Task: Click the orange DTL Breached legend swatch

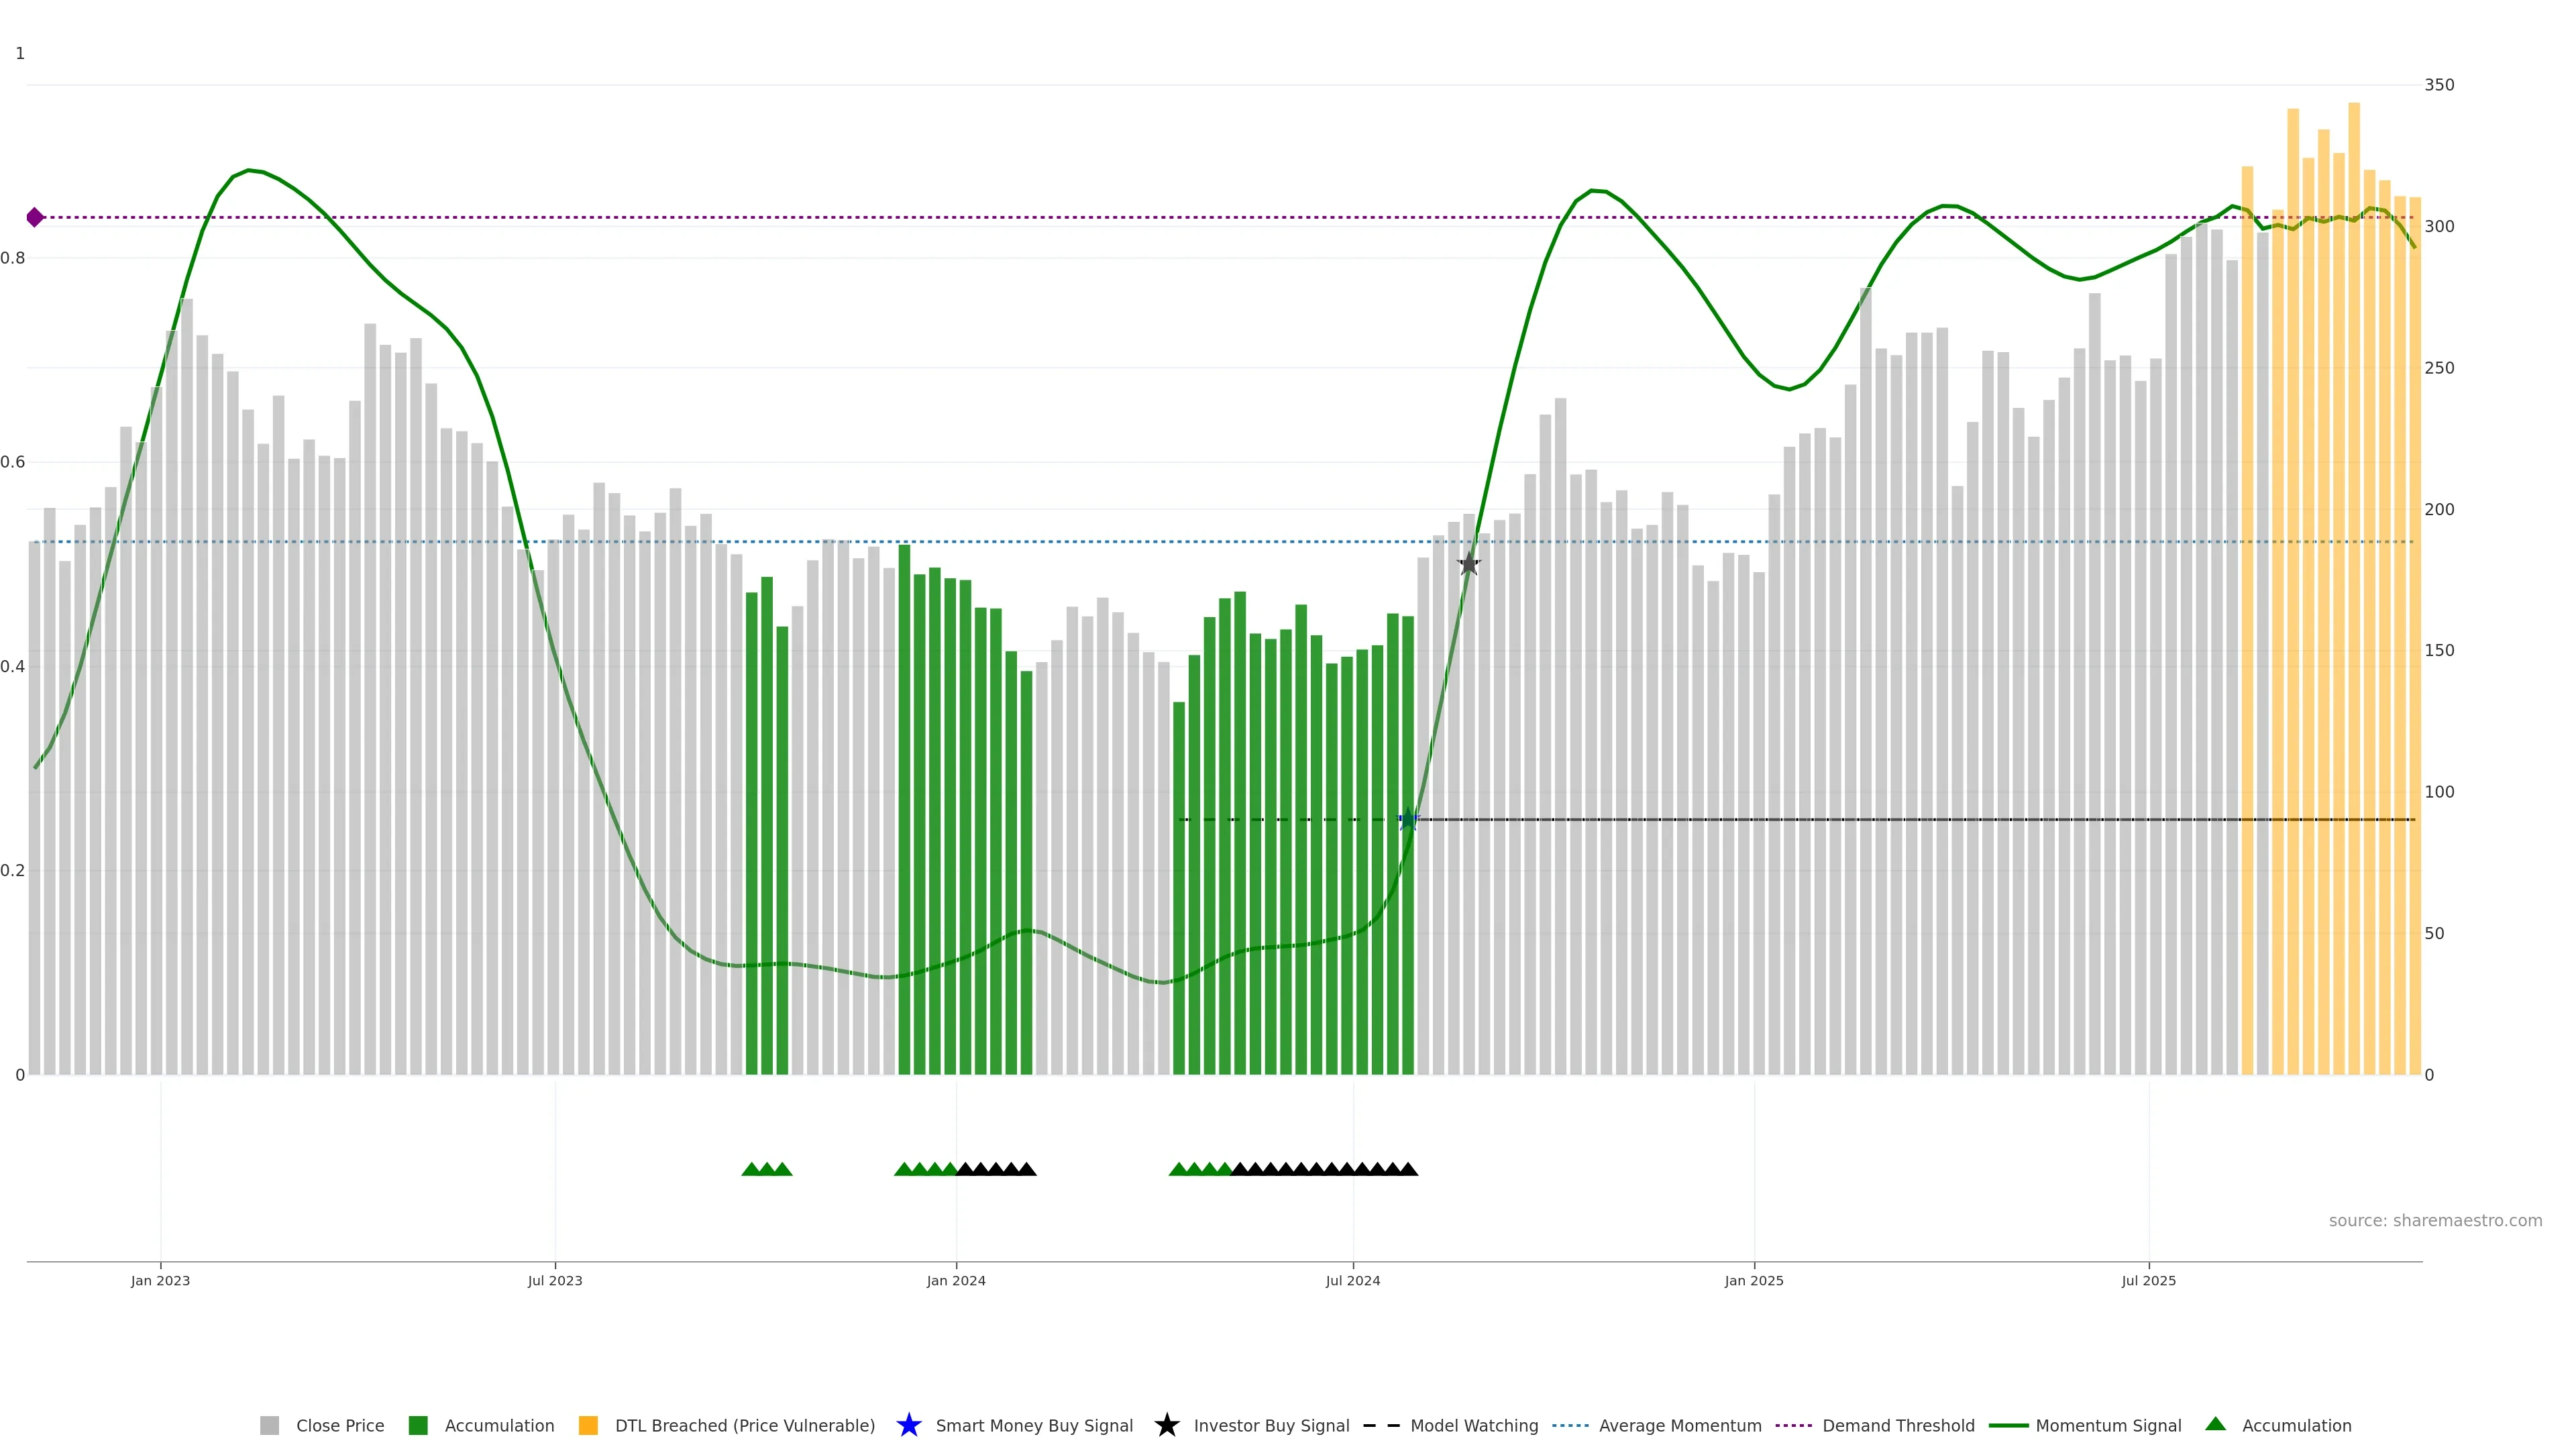Action: 588,1426
